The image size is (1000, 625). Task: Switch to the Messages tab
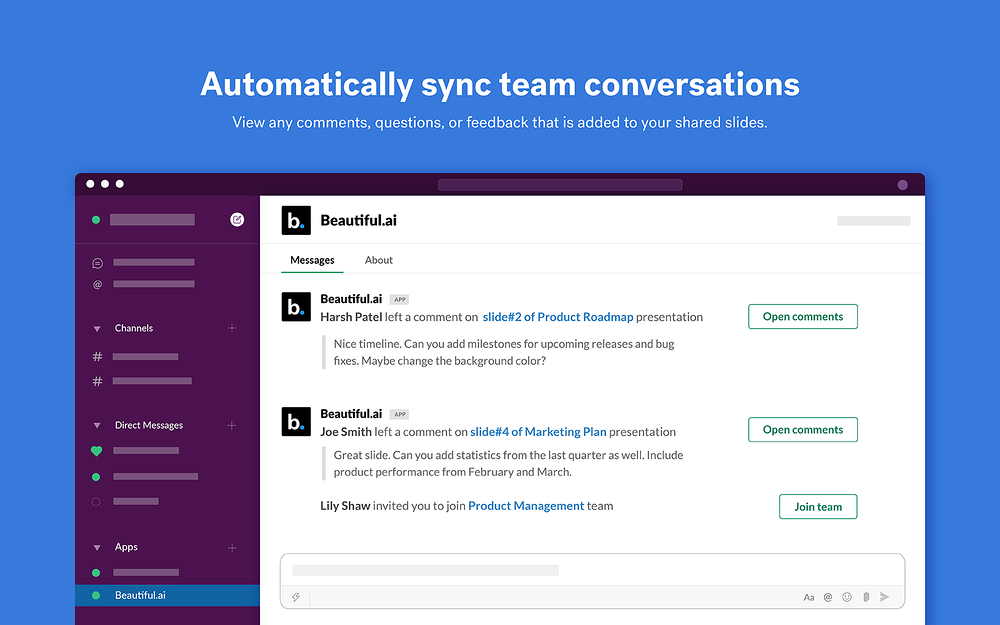click(312, 260)
